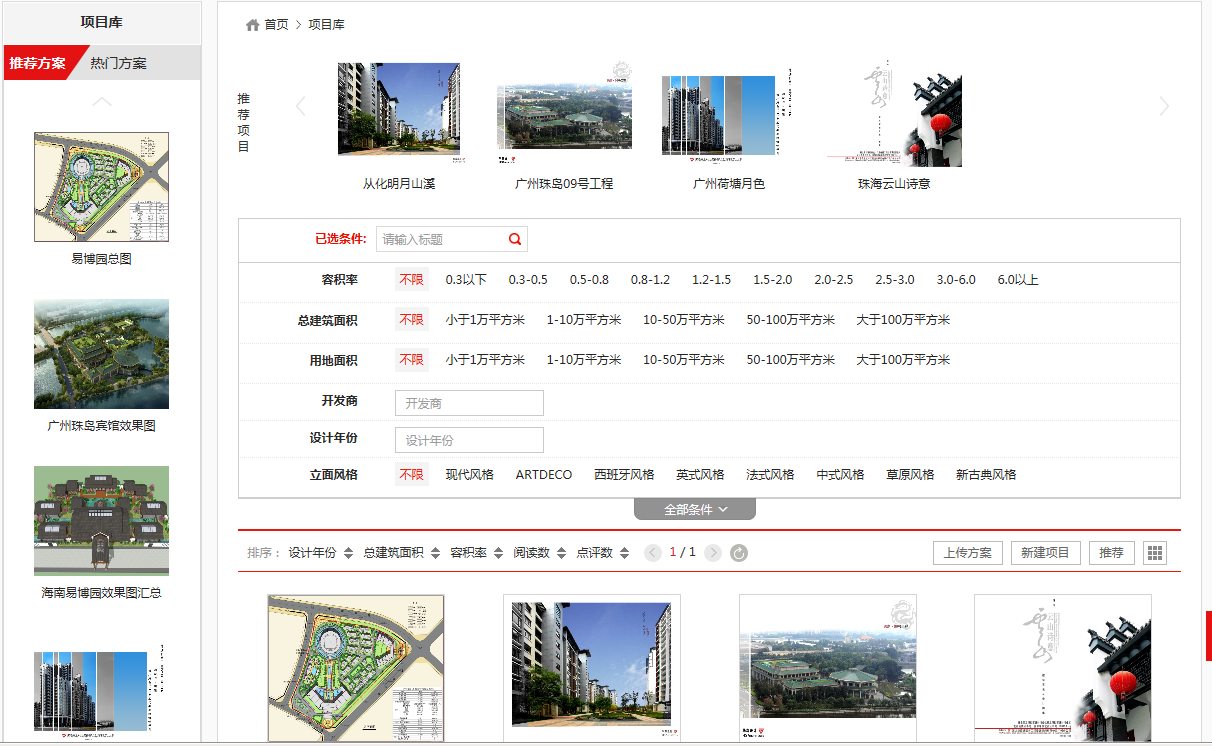Click 海南易博园效果图汇总 caption
The image size is (1212, 746).
coord(101,593)
